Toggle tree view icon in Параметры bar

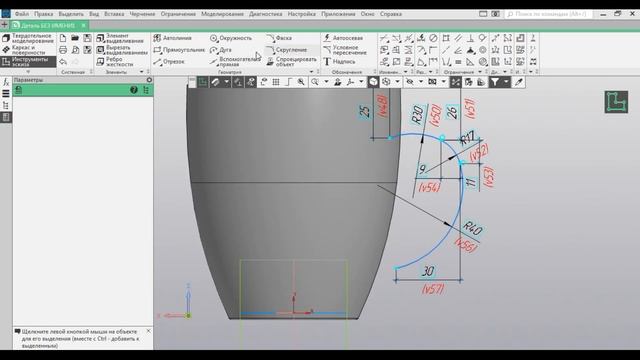pyautogui.click(x=146, y=90)
